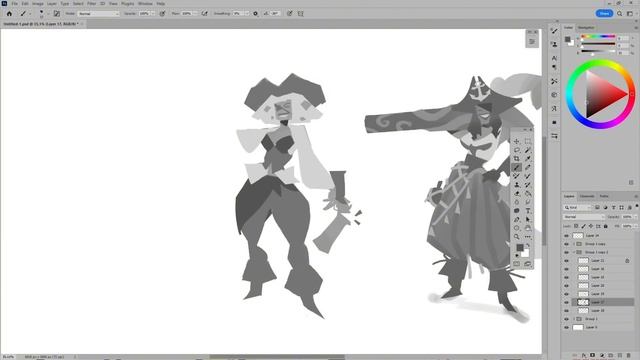This screenshot has width=640, height=360.
Task: Select the Lasso tool
Action: 516,150
